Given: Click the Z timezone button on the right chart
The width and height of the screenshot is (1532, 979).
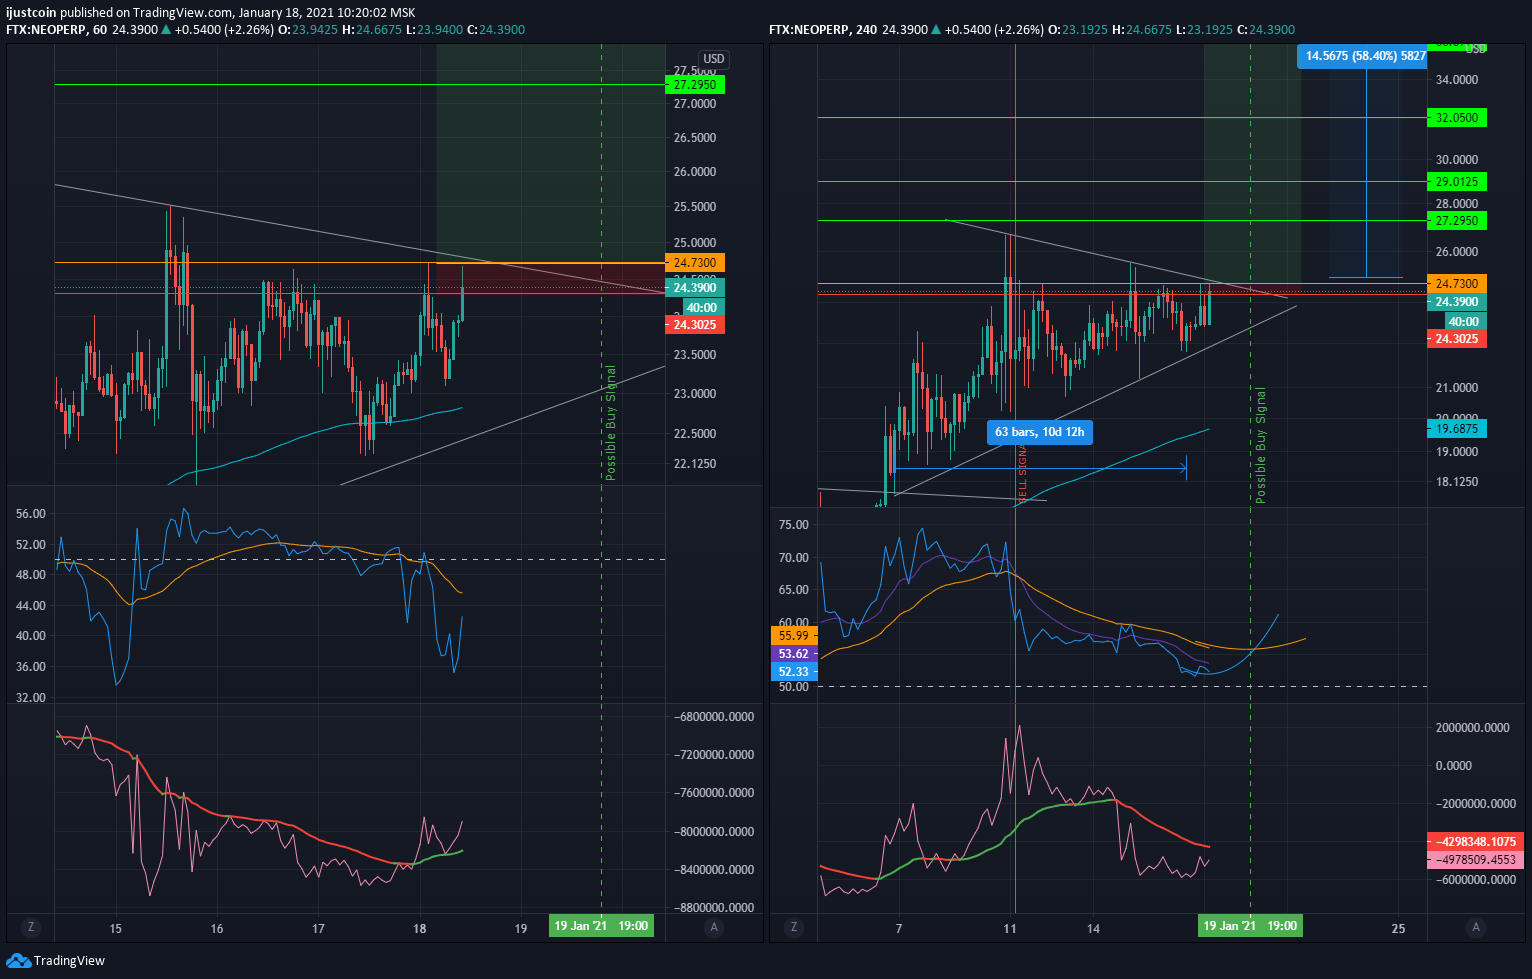Looking at the screenshot, I should point(794,927).
